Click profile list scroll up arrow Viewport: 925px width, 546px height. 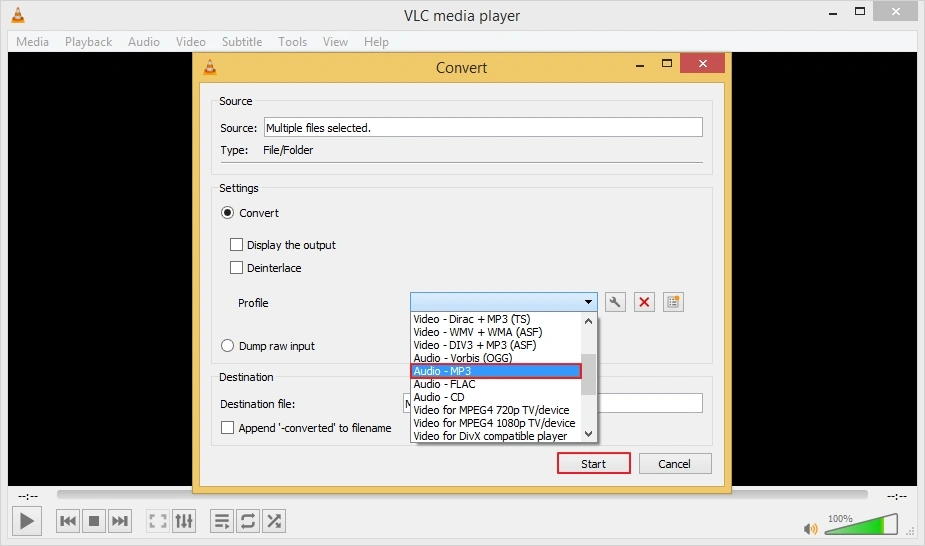point(588,321)
